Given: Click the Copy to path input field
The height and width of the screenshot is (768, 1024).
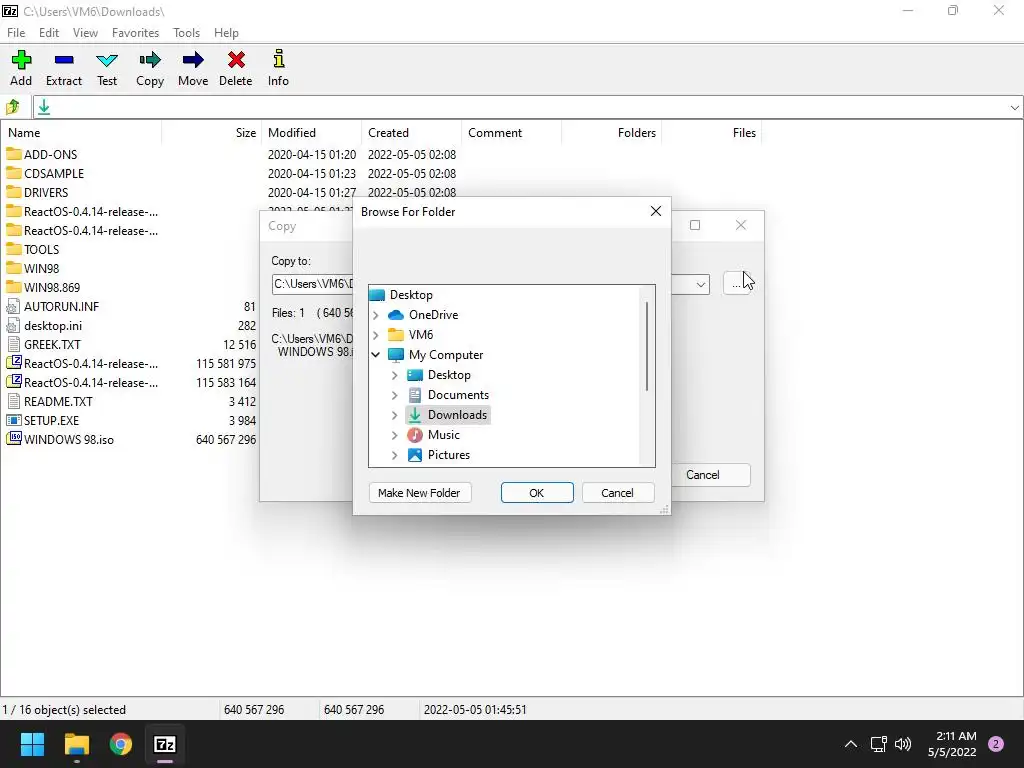Looking at the screenshot, I should coord(312,284).
